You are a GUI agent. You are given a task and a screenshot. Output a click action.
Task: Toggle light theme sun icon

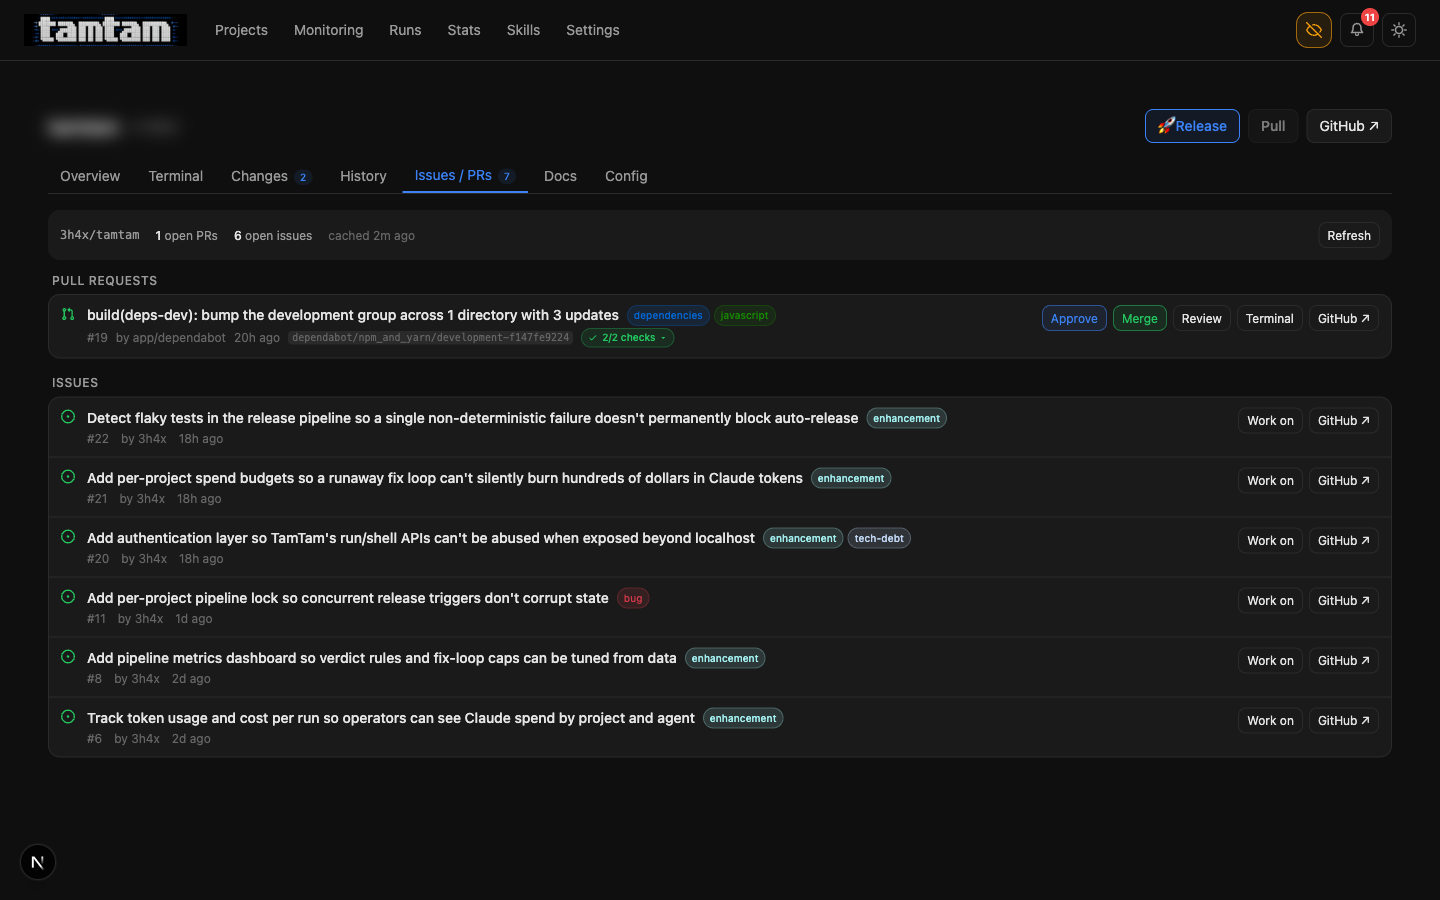point(1399,30)
